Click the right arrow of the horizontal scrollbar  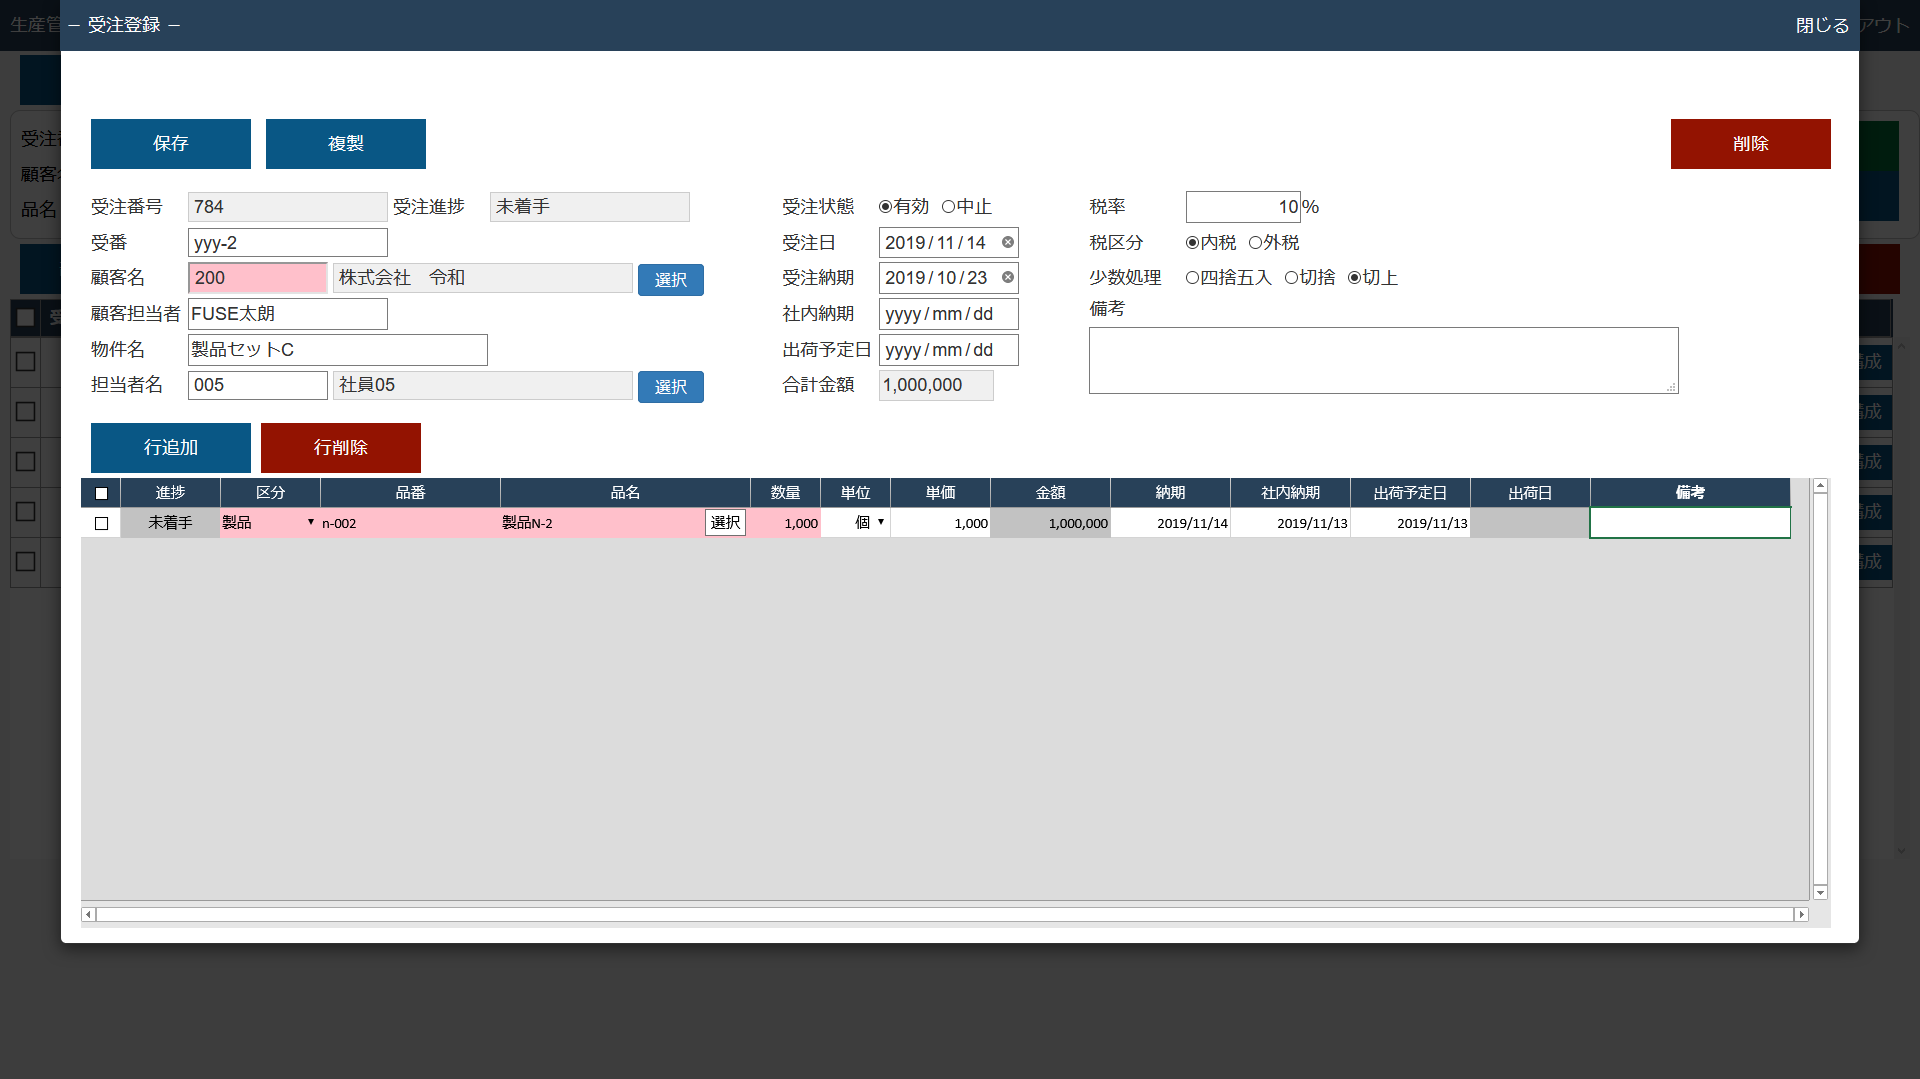tap(1802, 914)
